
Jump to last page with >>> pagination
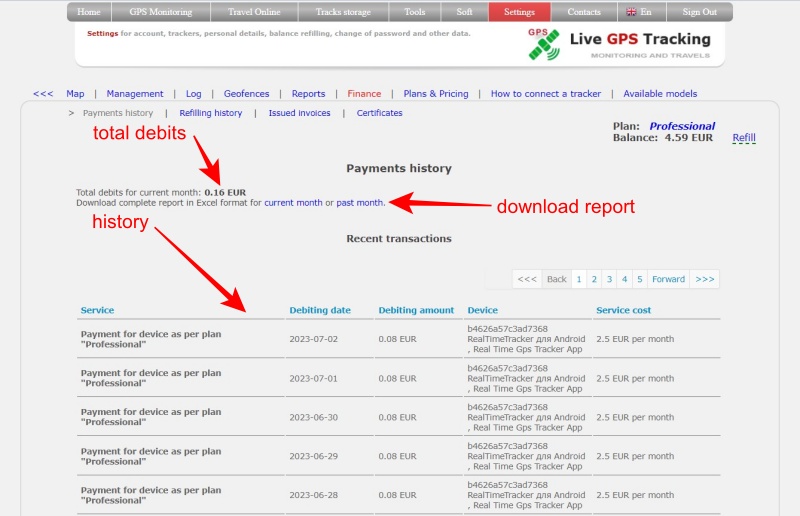coord(704,279)
